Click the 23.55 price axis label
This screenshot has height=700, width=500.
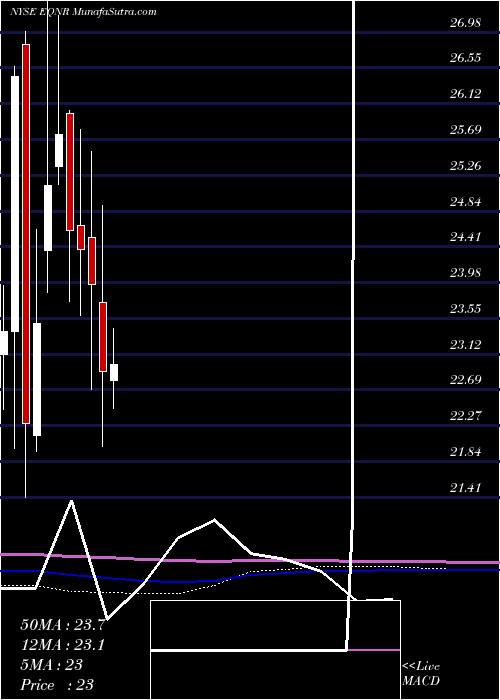465,308
